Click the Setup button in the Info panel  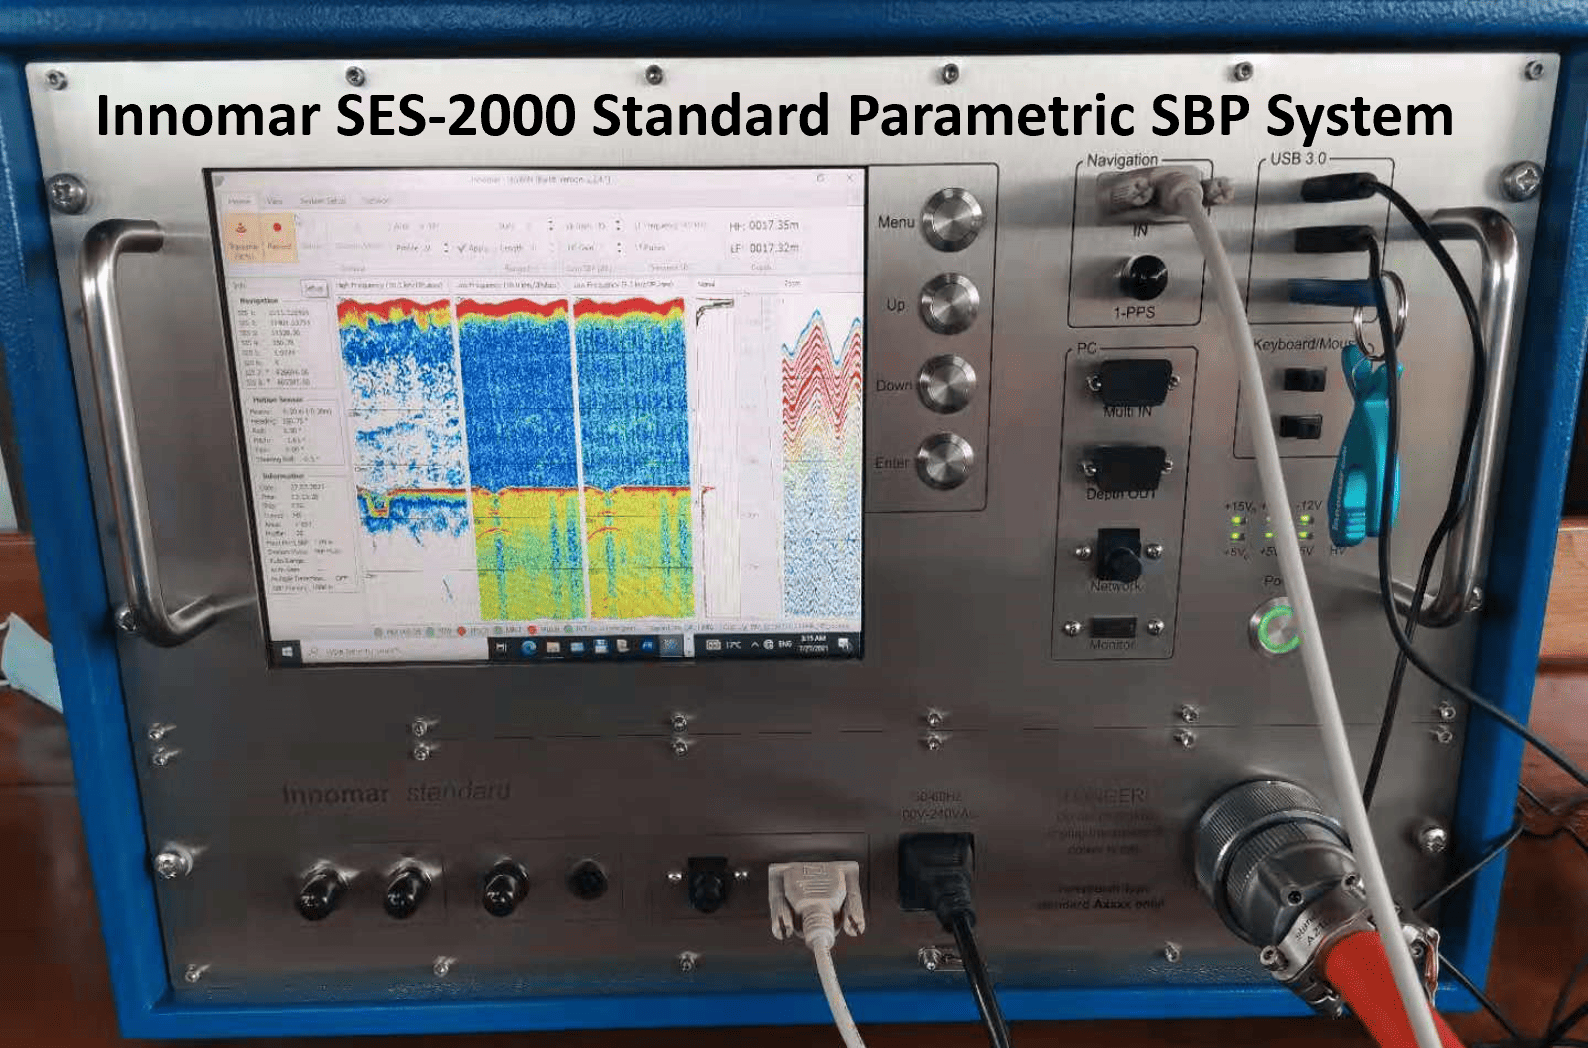pos(314,288)
